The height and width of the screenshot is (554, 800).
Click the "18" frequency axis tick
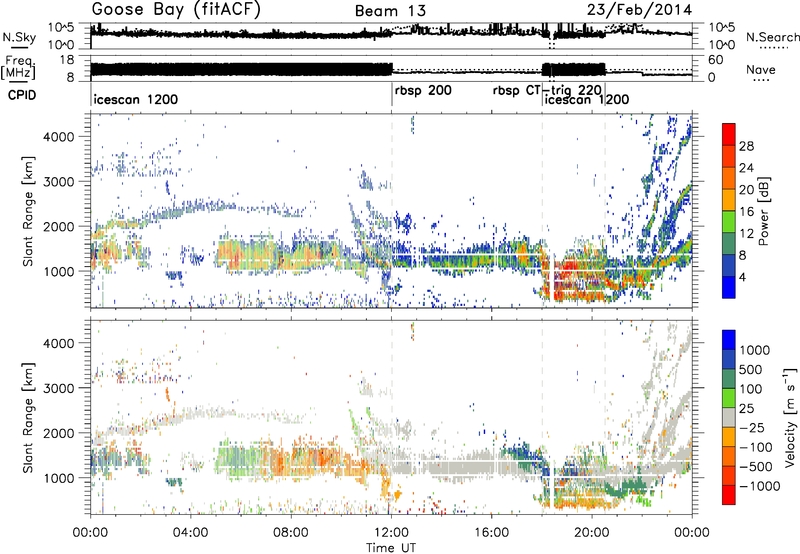click(x=66, y=60)
